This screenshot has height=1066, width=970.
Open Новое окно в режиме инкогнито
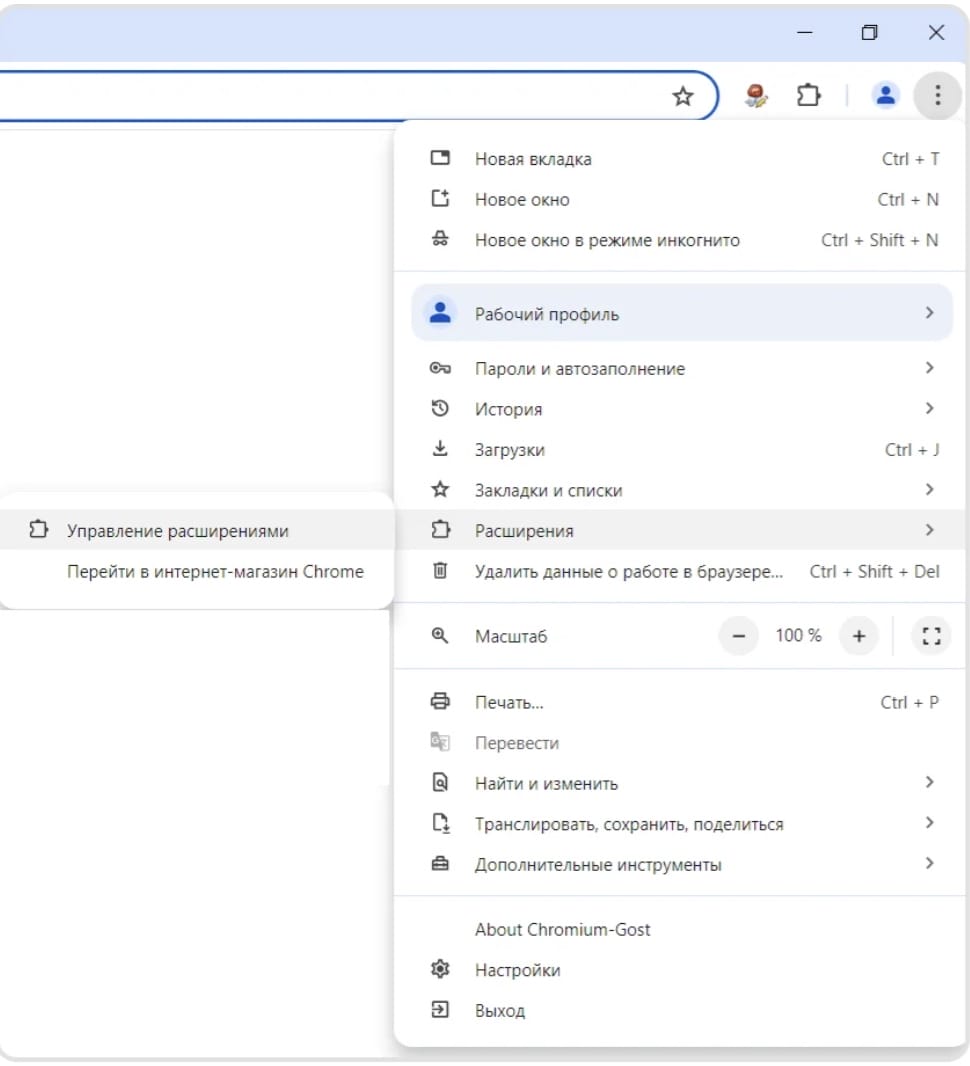pyautogui.click(x=607, y=240)
